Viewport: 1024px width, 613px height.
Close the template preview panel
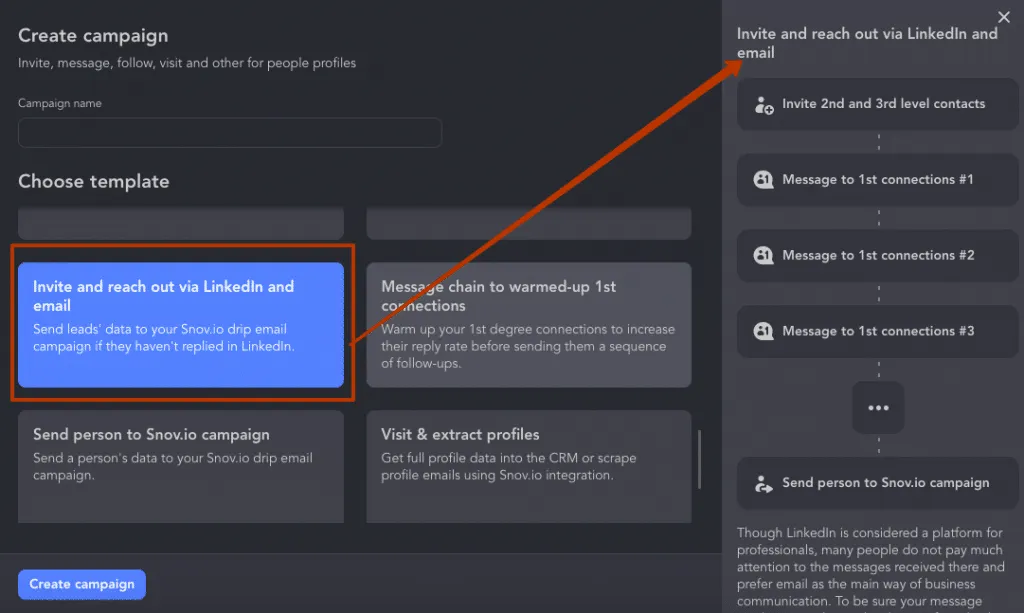tap(1004, 17)
